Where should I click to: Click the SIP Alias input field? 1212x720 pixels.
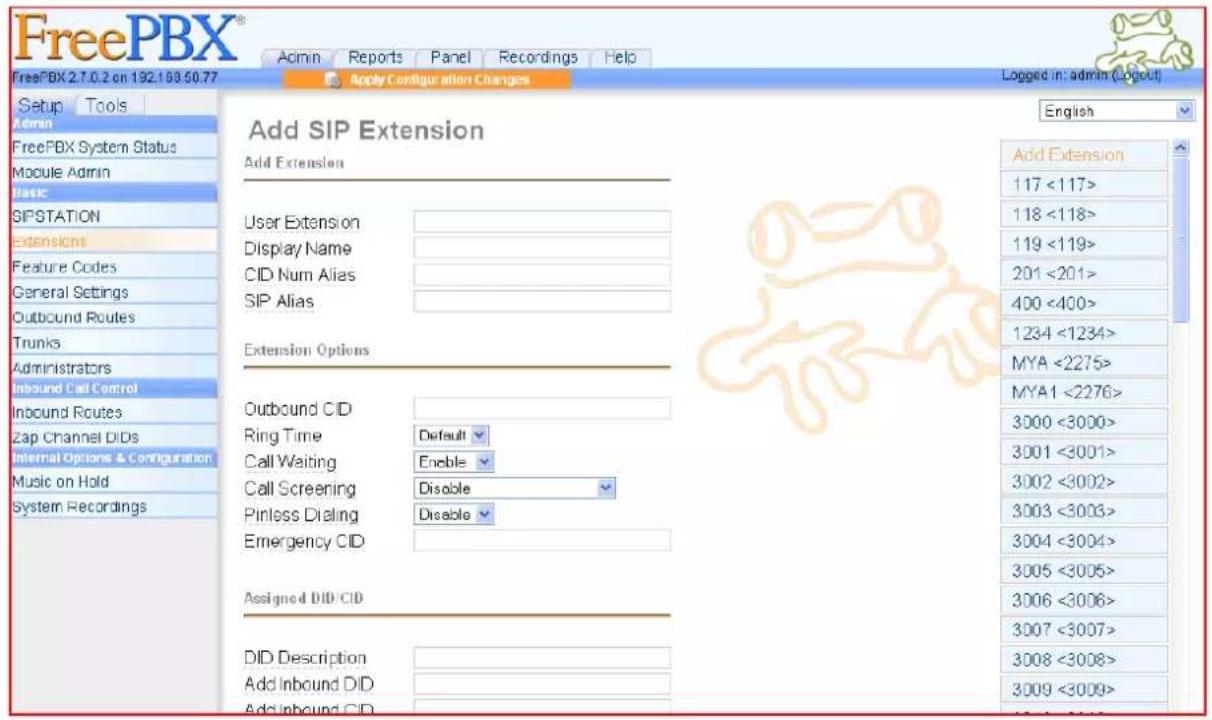[x=541, y=300]
